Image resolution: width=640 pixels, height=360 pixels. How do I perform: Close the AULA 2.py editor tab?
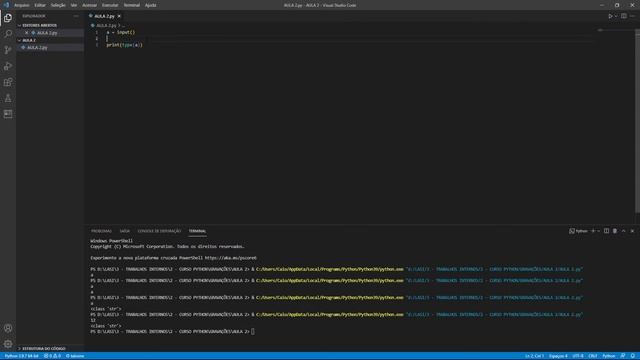coord(119,16)
